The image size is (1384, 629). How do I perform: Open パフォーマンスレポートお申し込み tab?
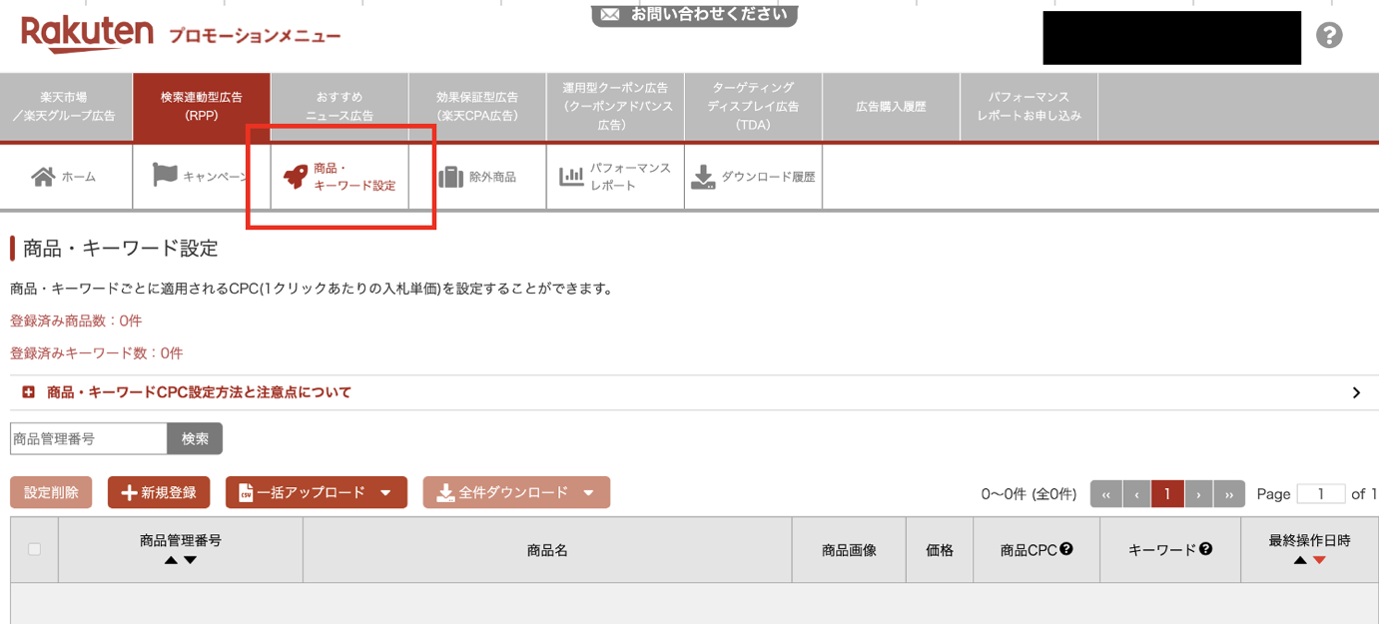pos(1029,106)
